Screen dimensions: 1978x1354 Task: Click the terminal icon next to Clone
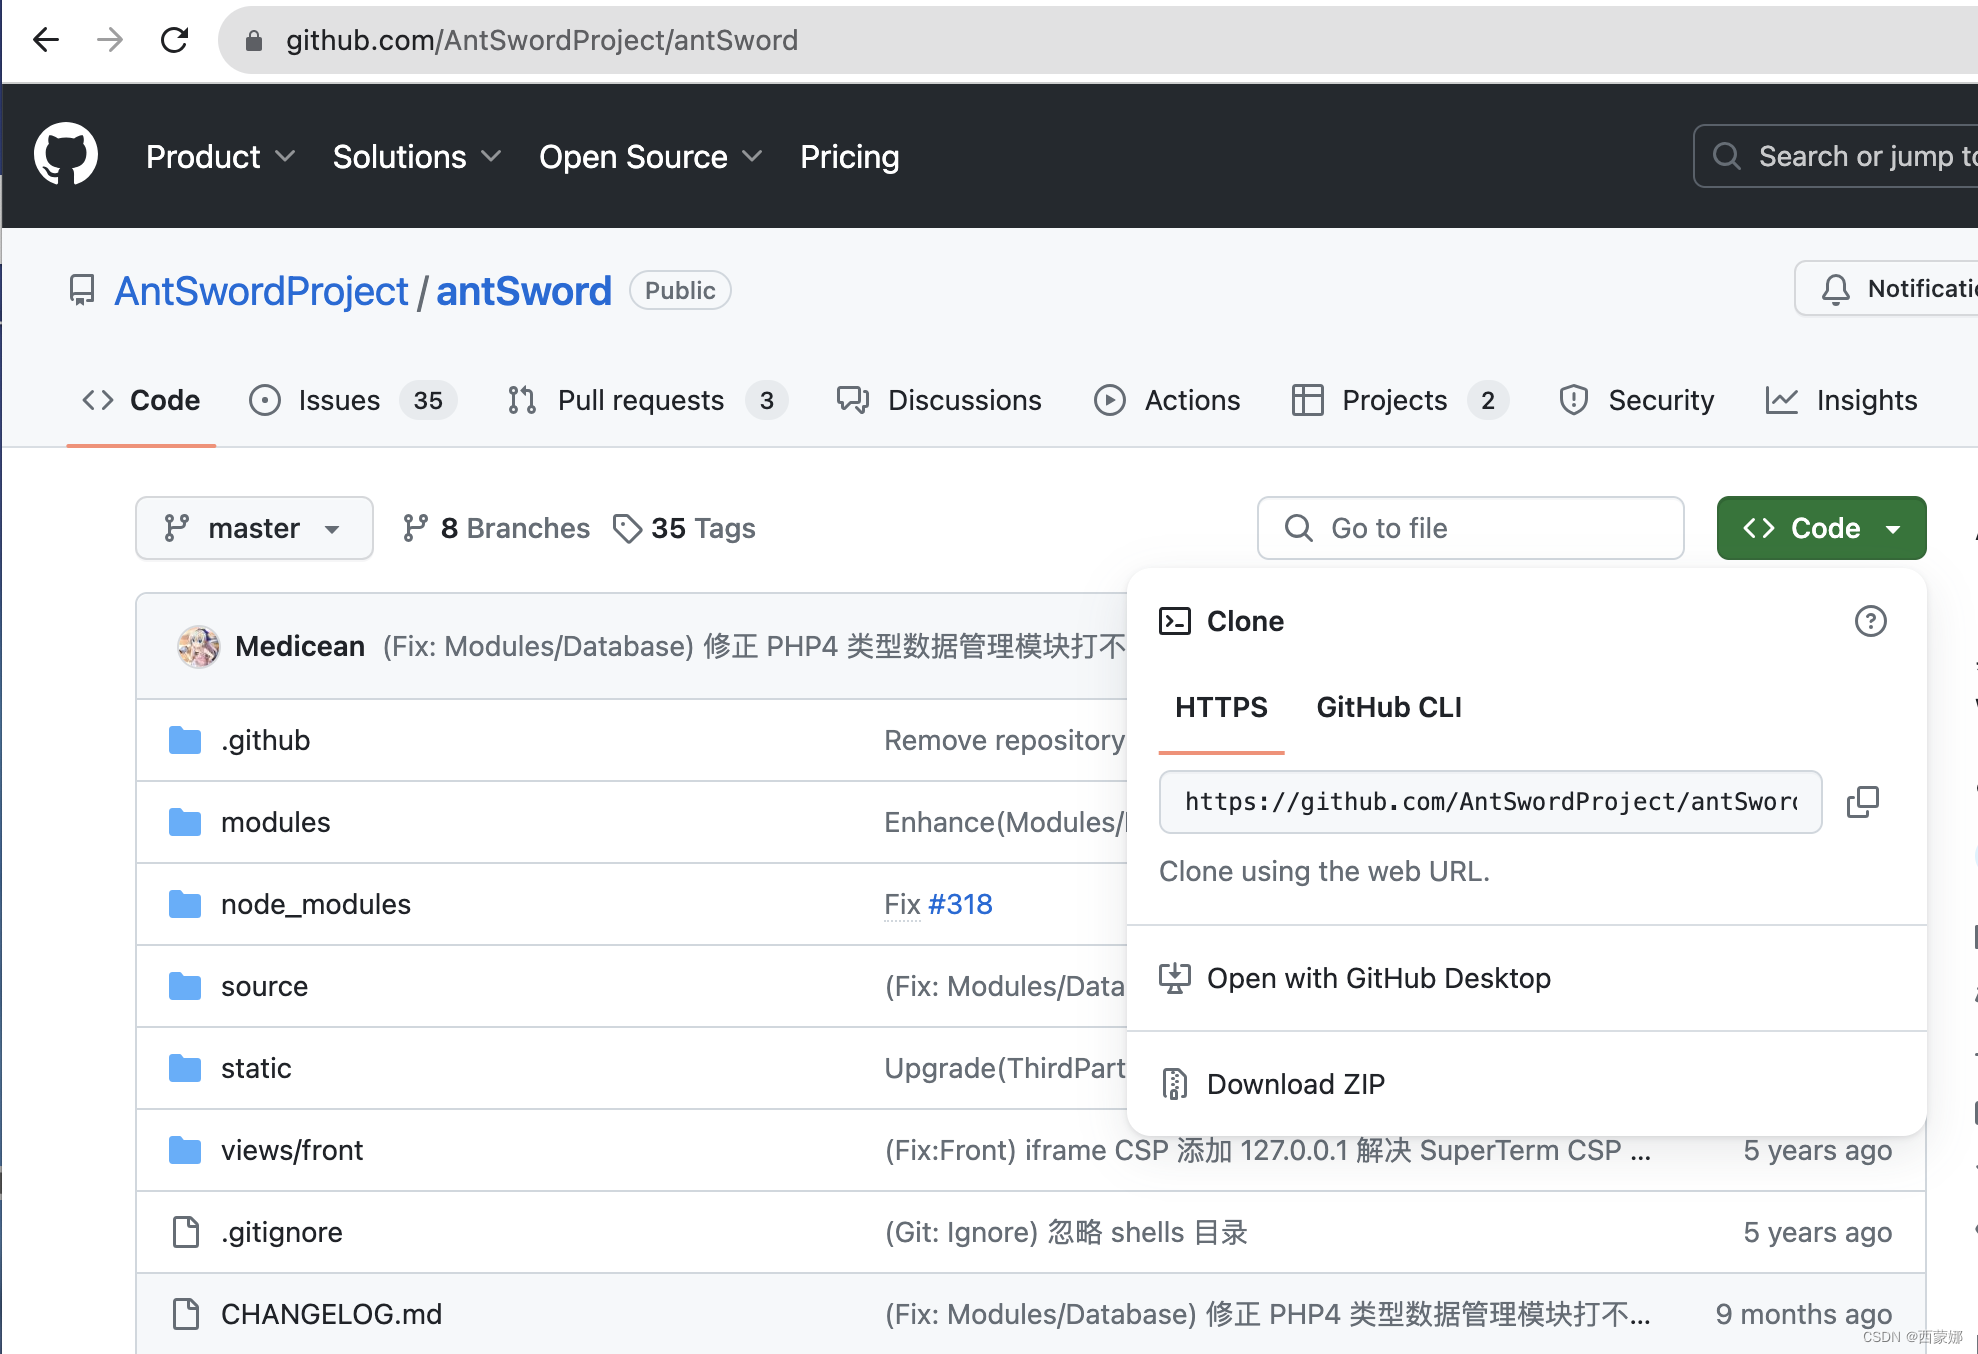point(1175,621)
